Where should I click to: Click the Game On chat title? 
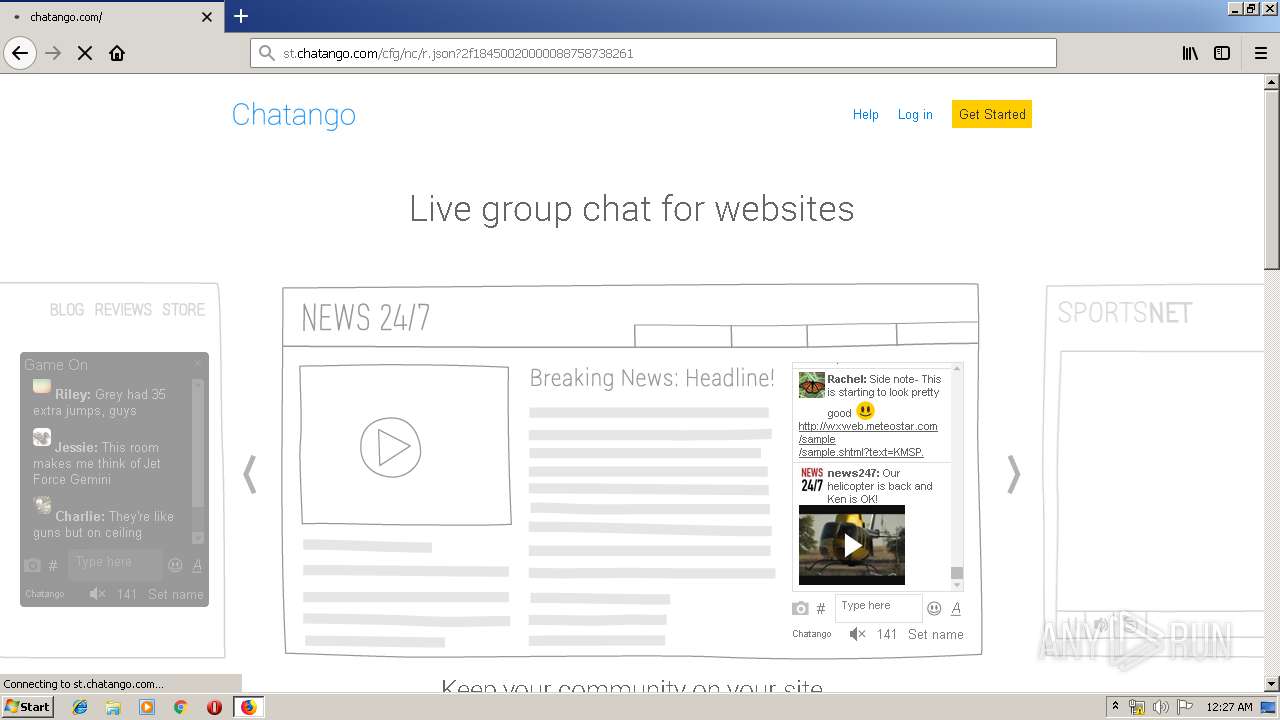[x=56, y=365]
